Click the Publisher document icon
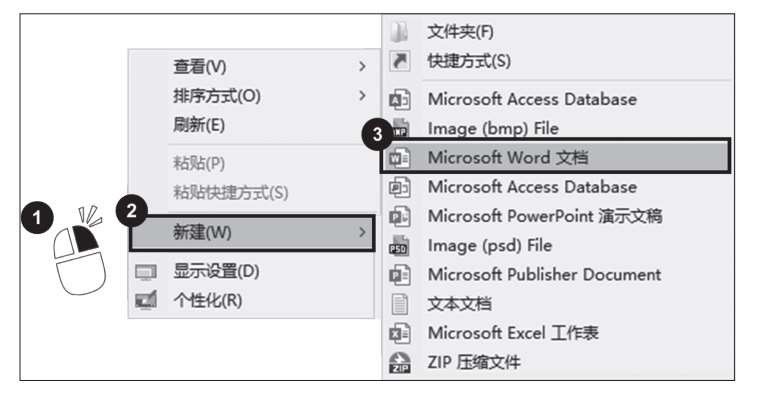The height and width of the screenshot is (398, 762). (399, 275)
